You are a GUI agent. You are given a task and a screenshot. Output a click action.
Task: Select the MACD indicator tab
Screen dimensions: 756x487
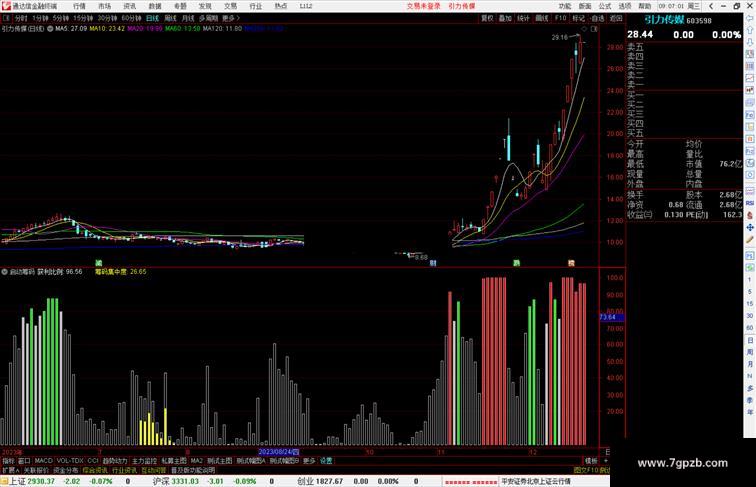click(x=43, y=461)
